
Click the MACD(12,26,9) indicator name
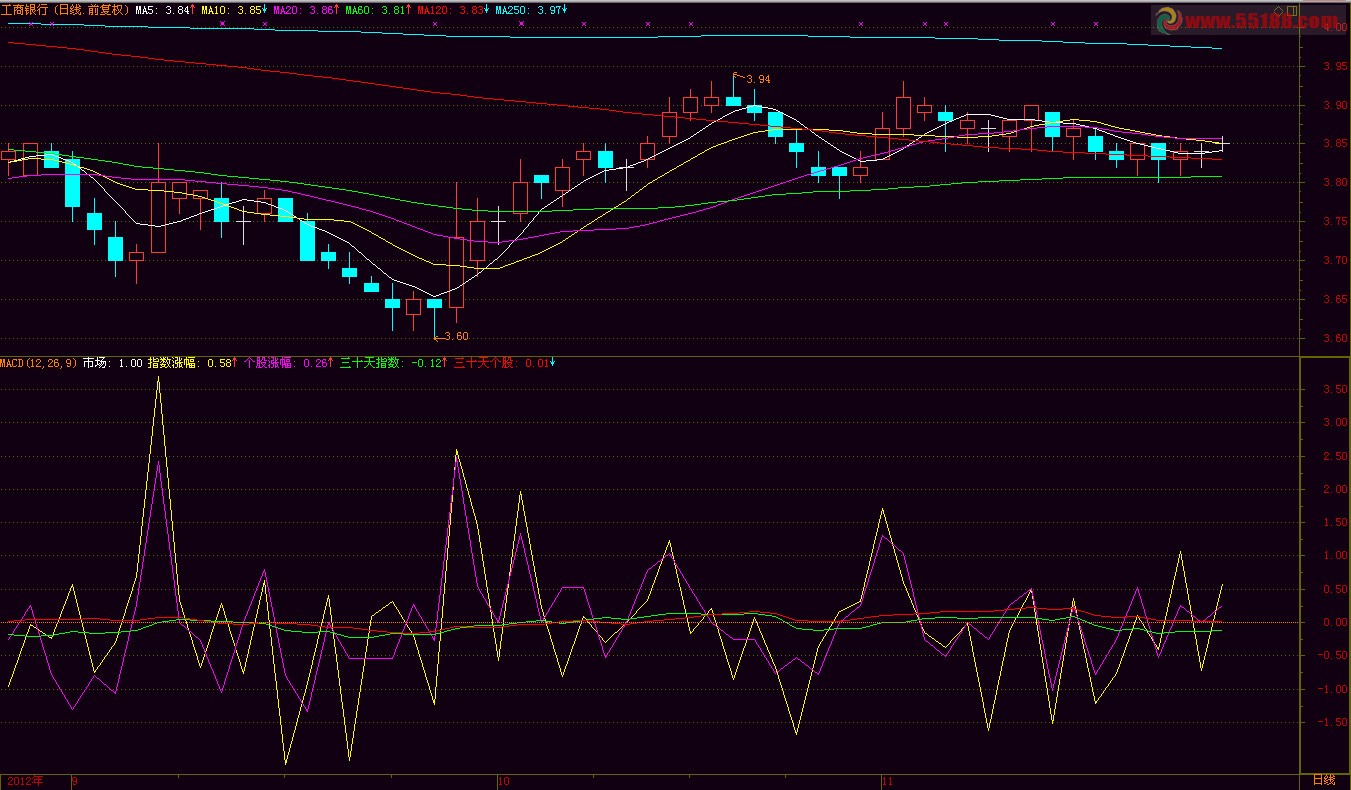click(x=39, y=363)
